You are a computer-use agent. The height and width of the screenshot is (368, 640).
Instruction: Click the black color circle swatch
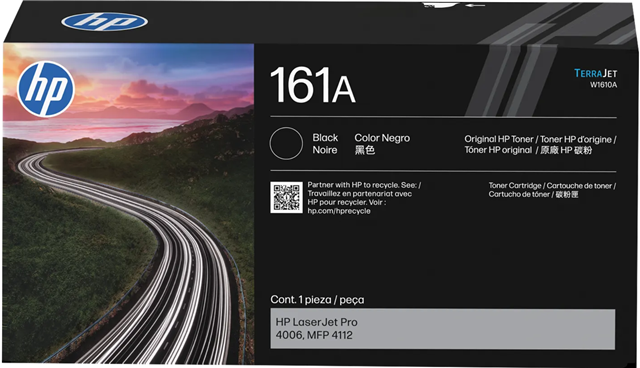point(286,143)
